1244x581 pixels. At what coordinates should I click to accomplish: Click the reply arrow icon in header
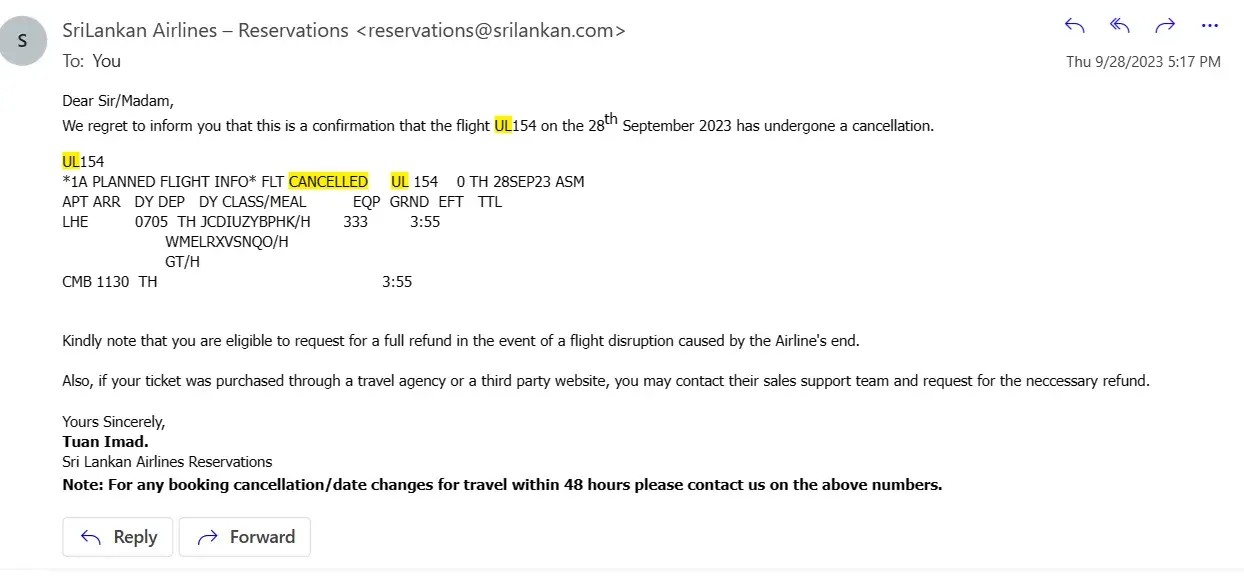(x=1075, y=26)
